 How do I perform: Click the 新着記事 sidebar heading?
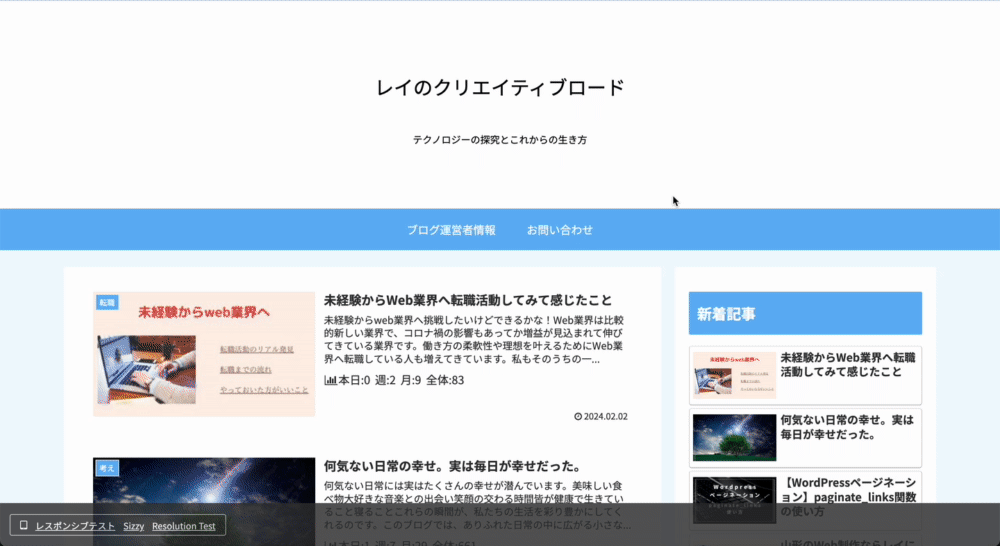805,313
